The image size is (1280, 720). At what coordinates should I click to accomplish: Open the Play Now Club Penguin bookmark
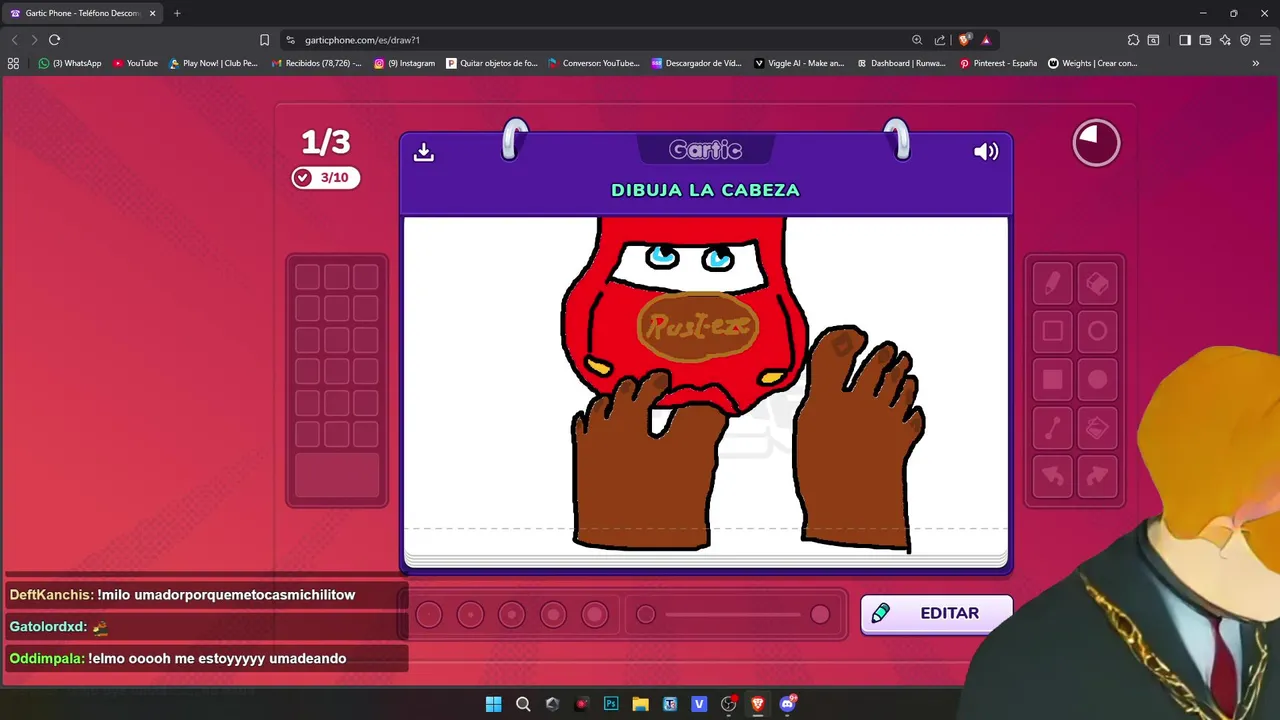click(213, 63)
